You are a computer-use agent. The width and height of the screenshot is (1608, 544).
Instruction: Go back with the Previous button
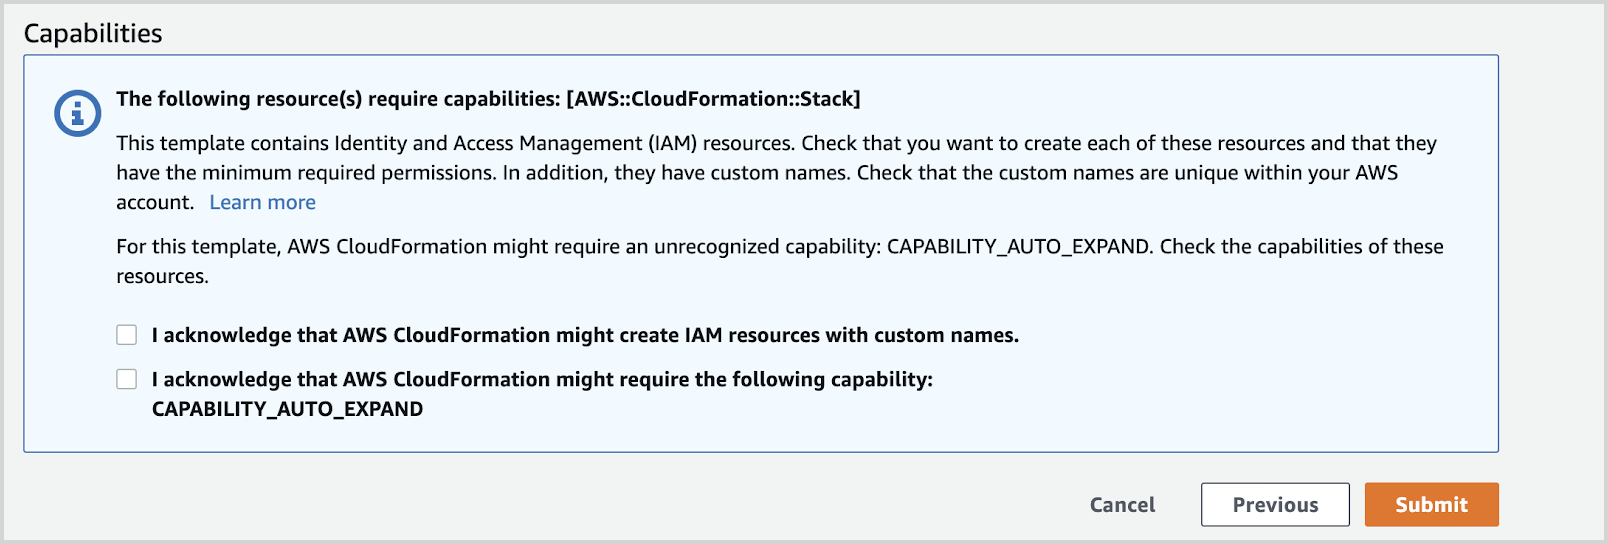[1274, 505]
